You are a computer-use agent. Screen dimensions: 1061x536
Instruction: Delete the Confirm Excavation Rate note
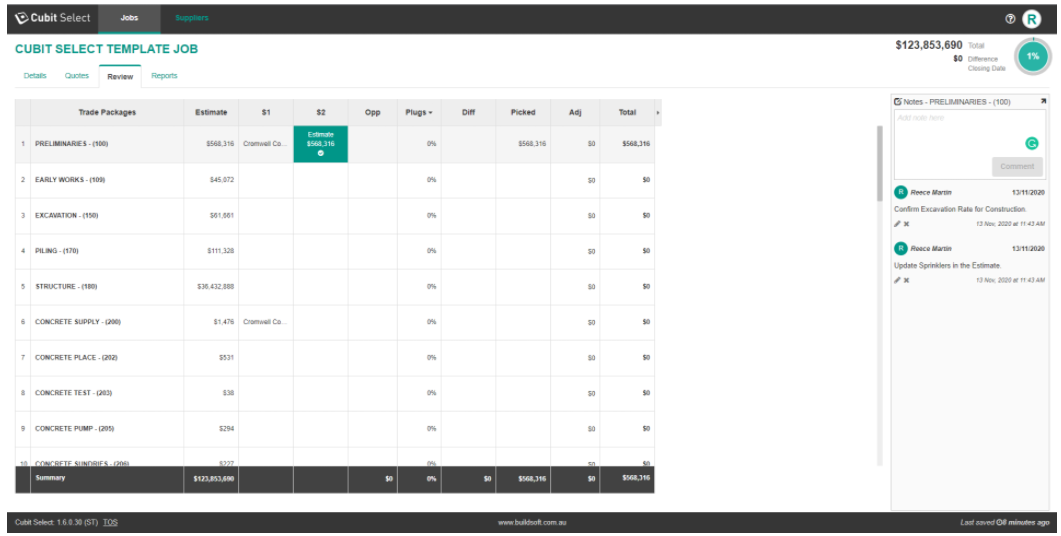(907, 224)
